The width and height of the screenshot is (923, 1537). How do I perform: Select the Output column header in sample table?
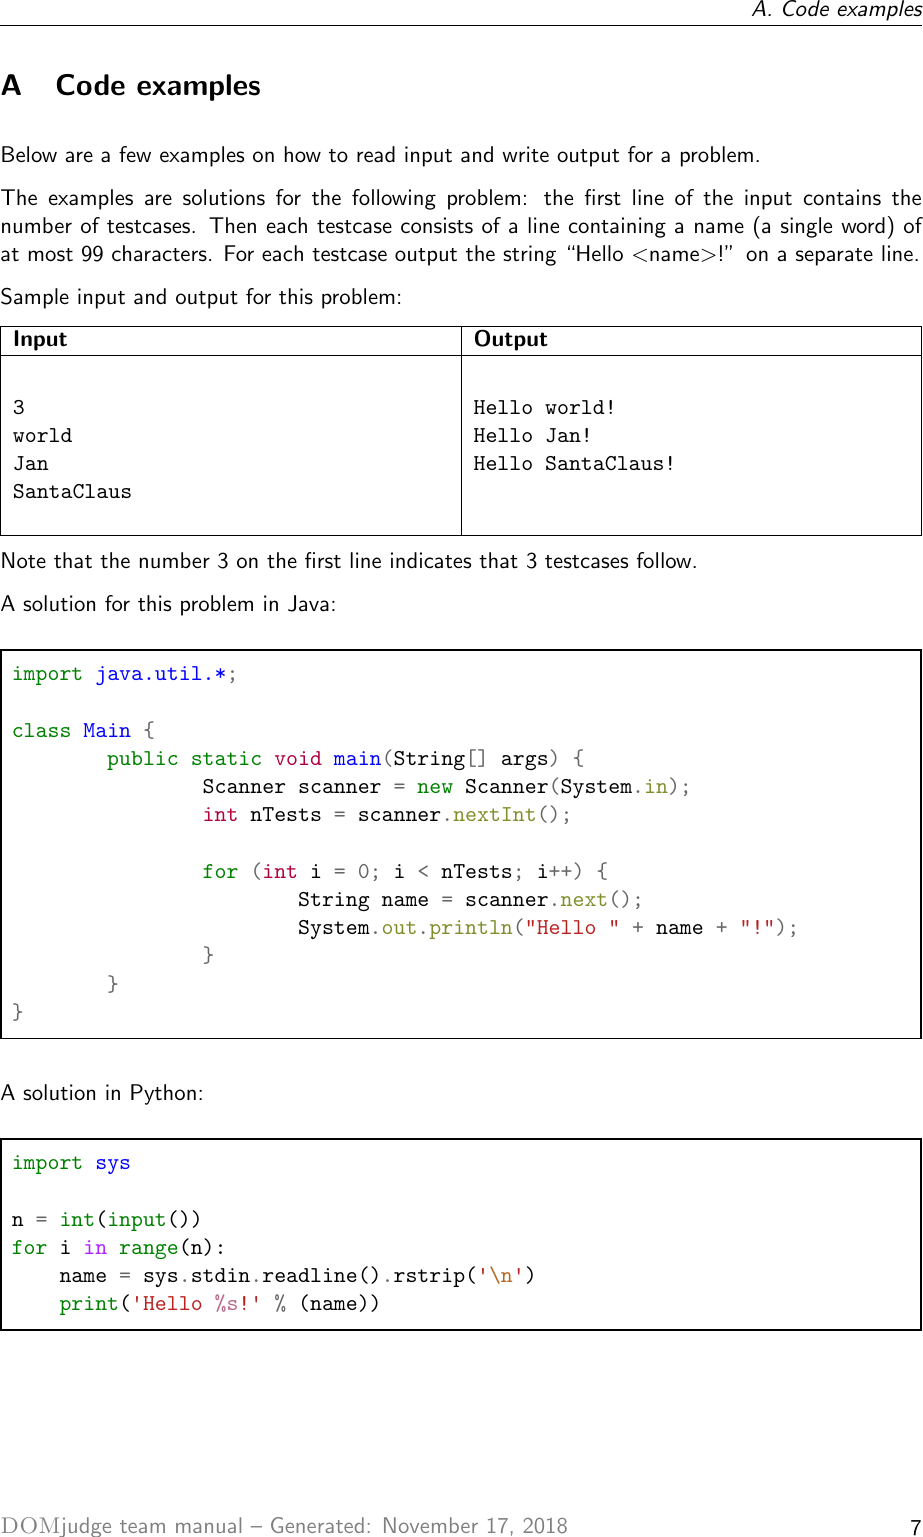(510, 339)
